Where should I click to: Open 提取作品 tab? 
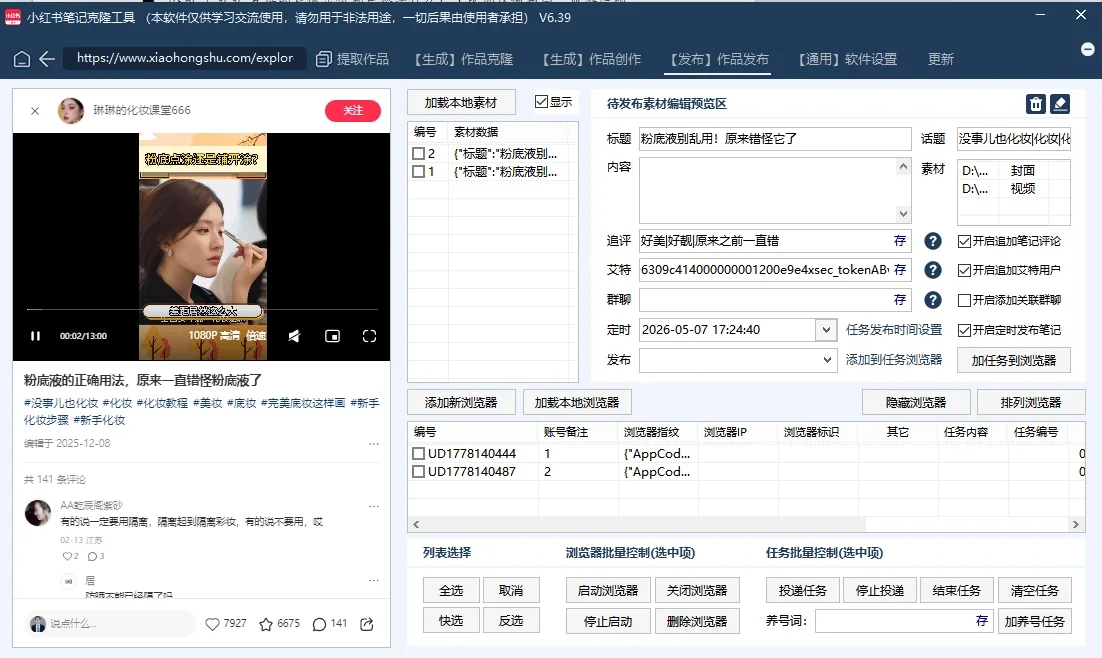(352, 59)
